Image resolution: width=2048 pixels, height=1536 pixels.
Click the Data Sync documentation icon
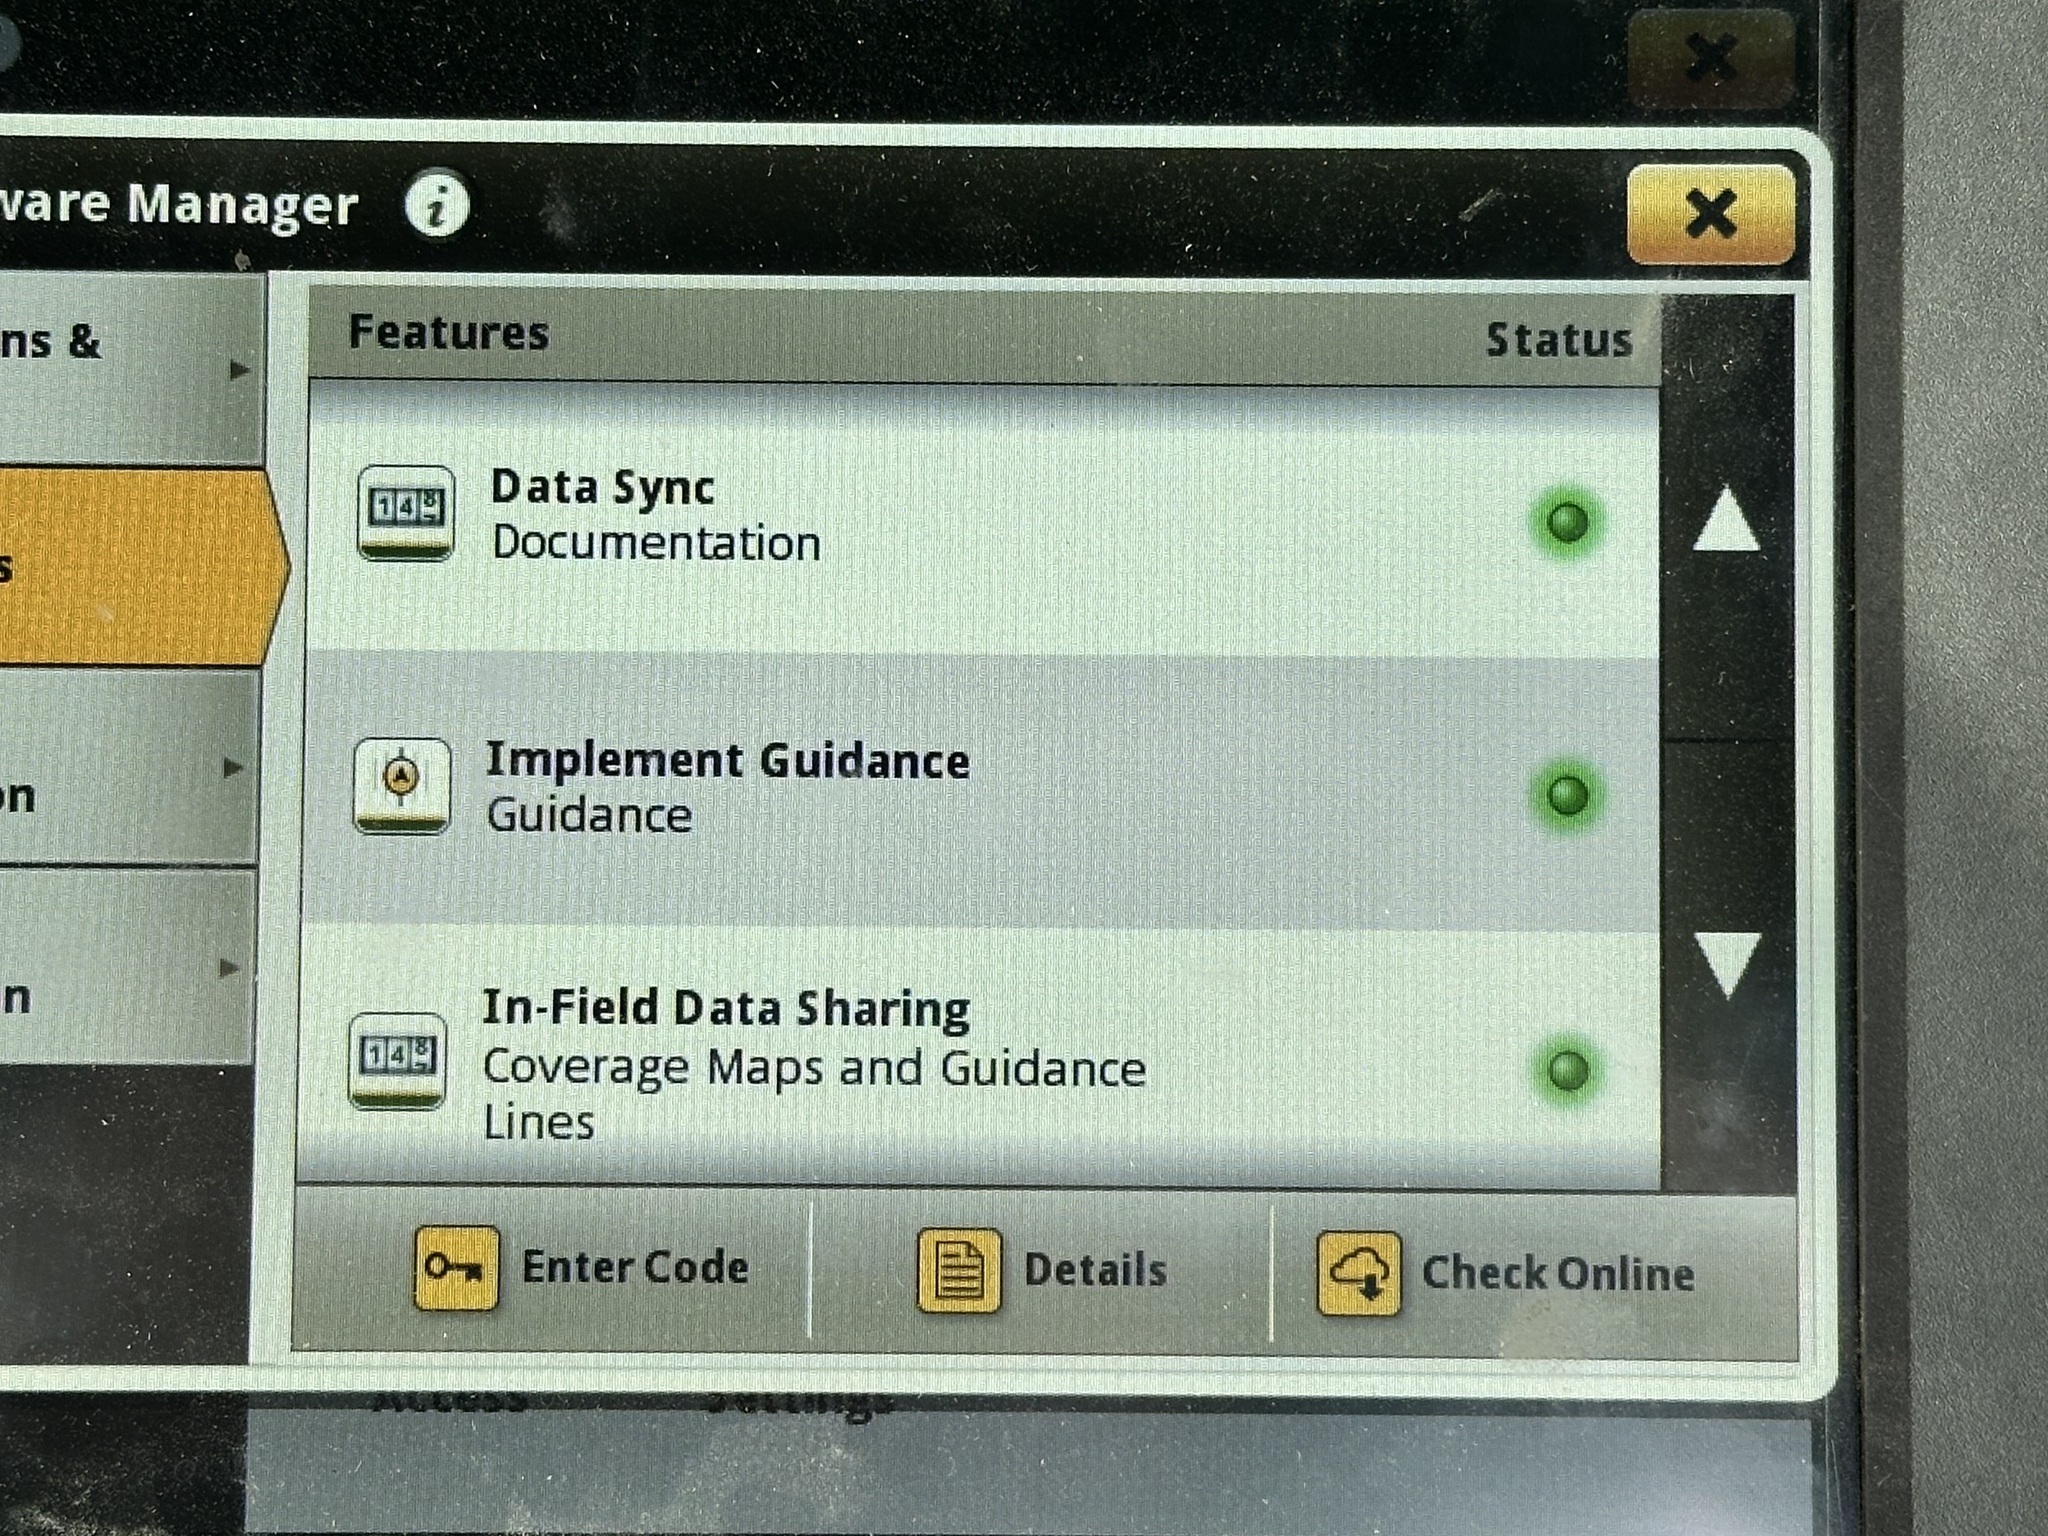405,512
